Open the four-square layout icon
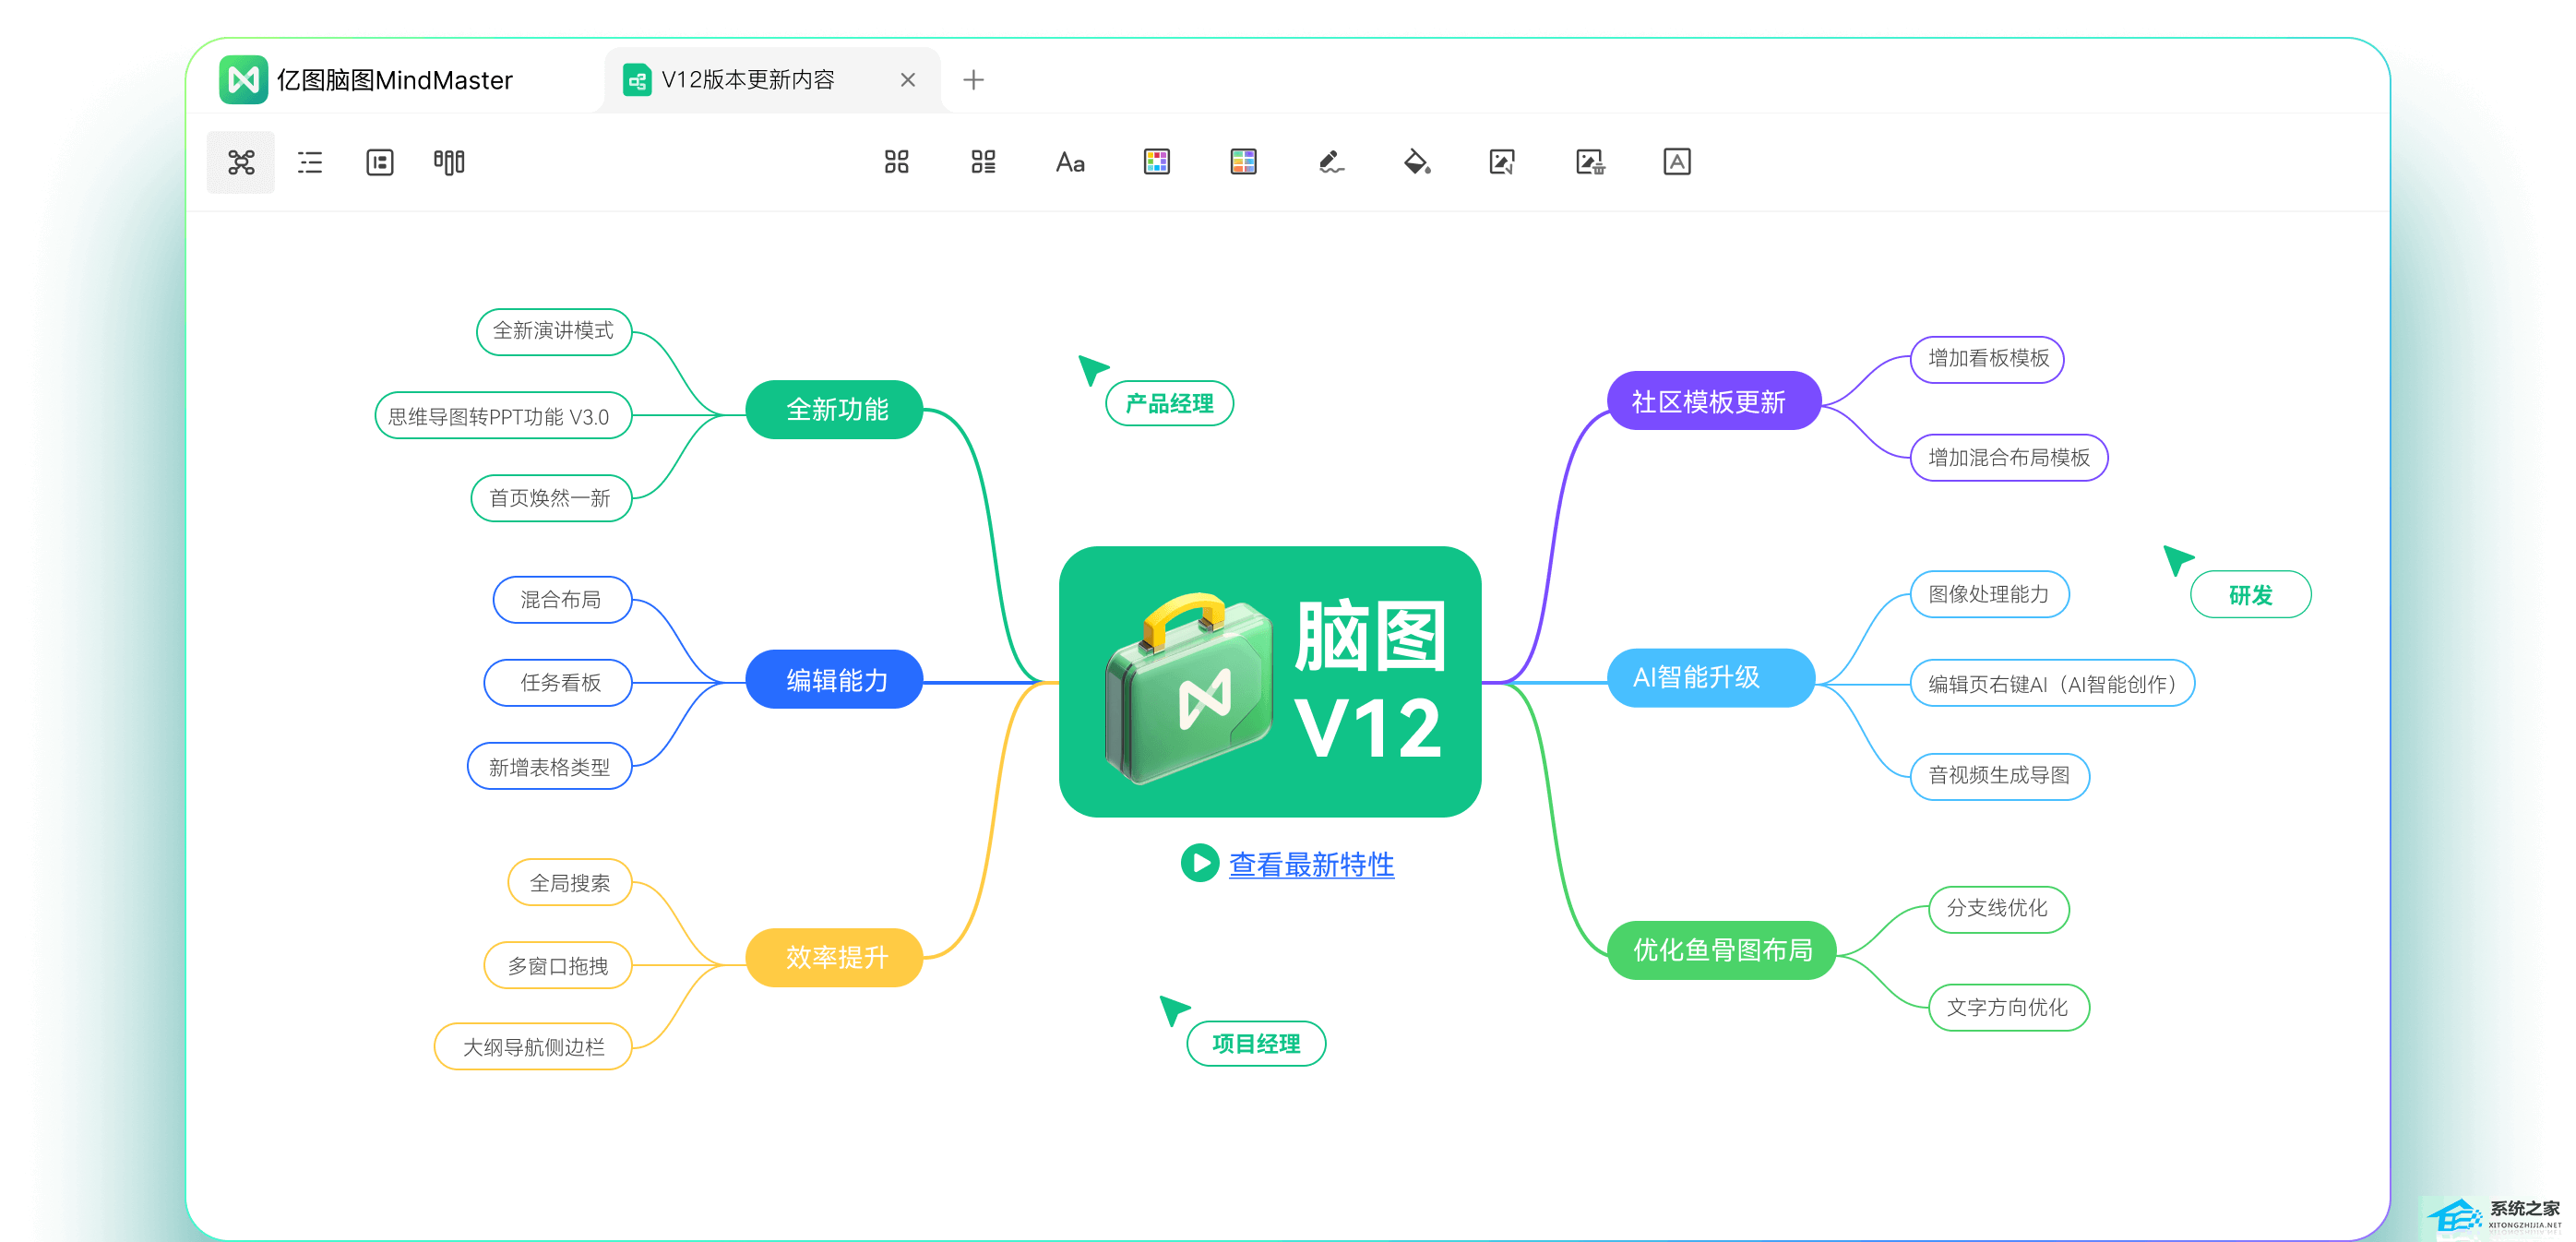 click(x=897, y=162)
